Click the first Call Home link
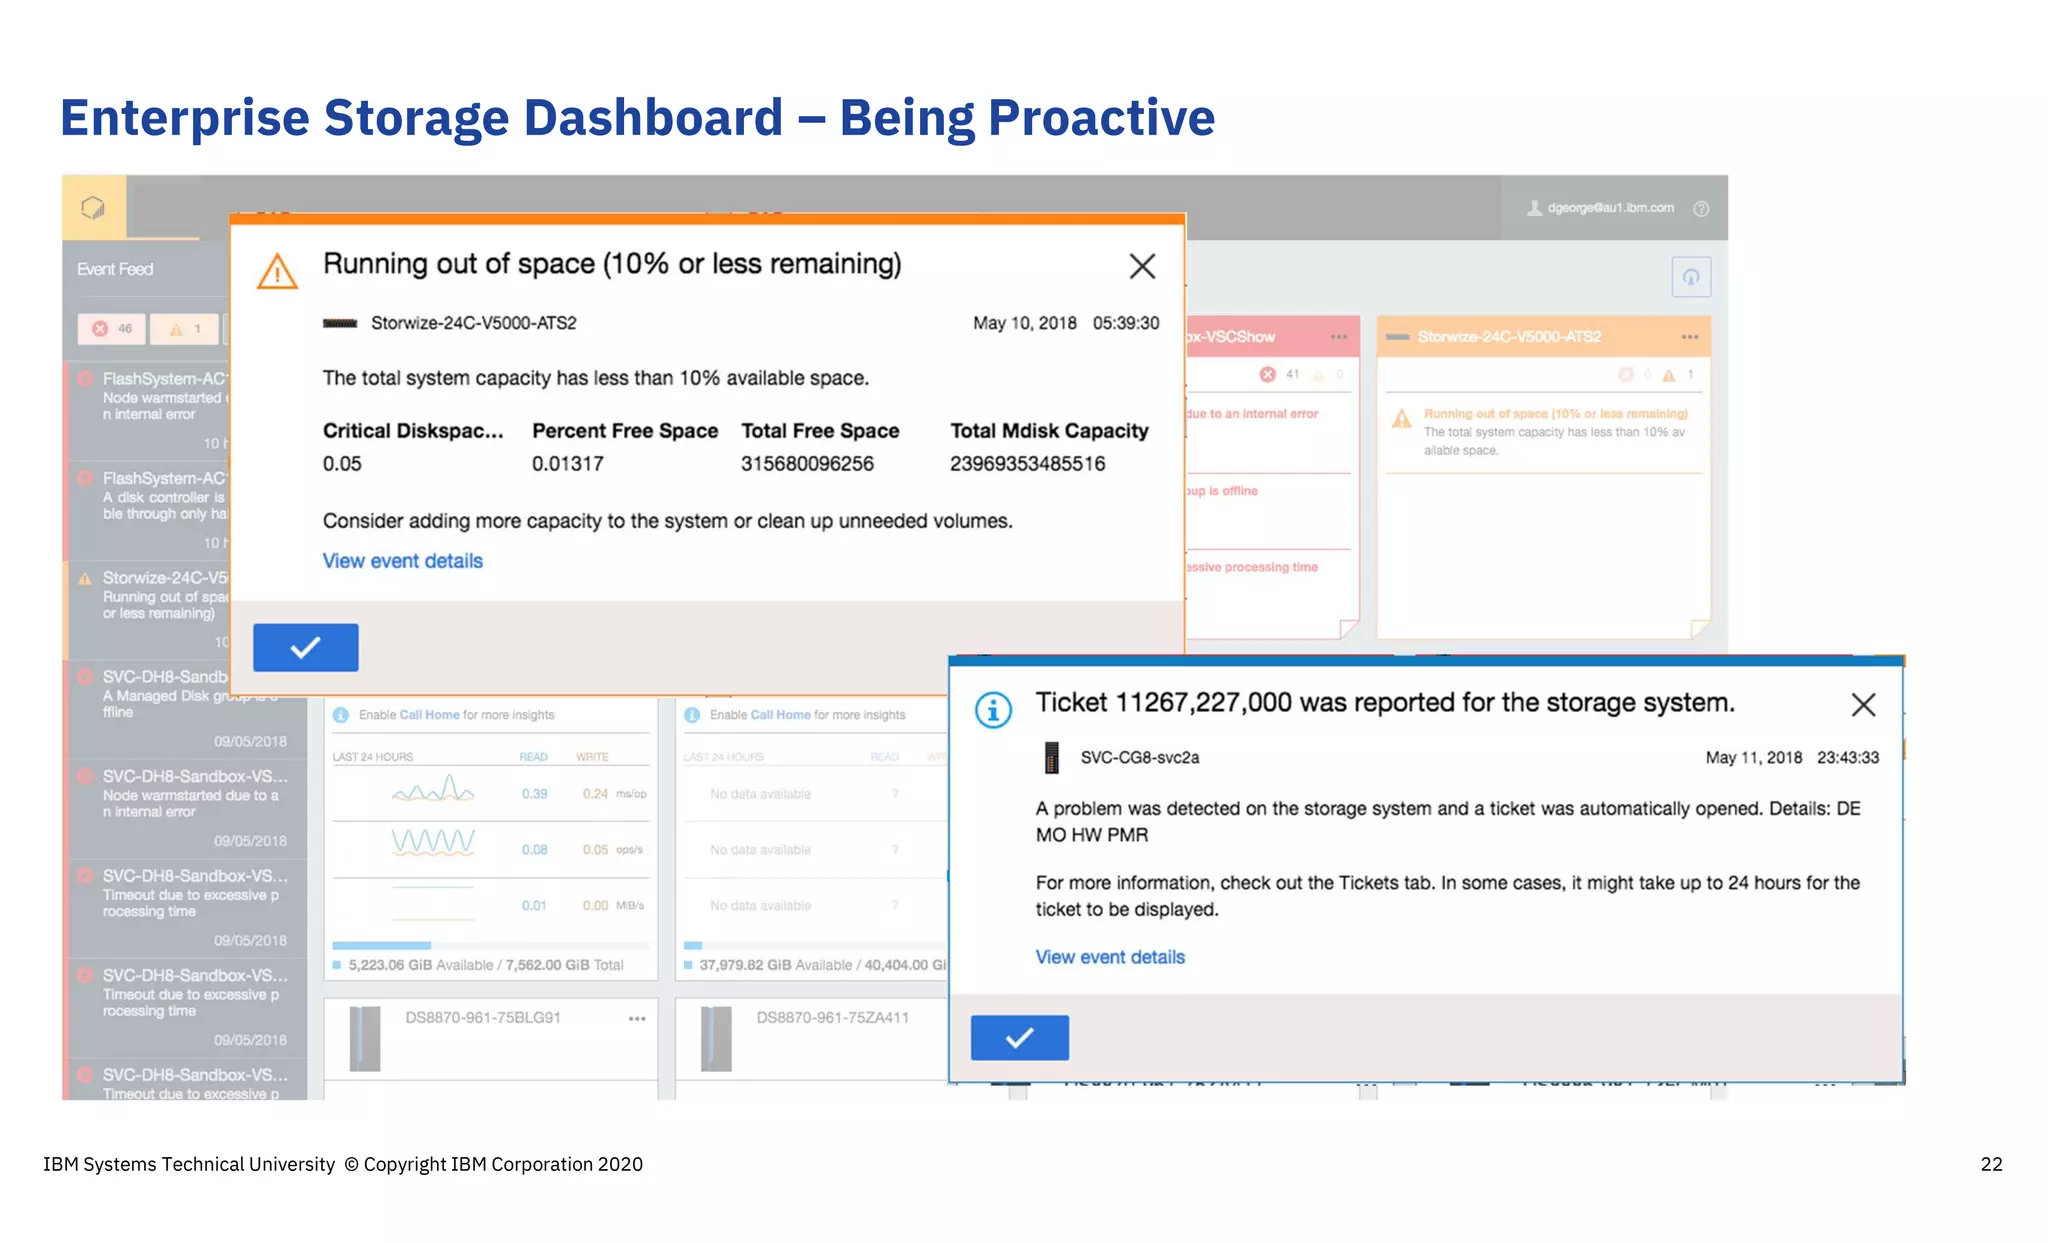 pos(429,715)
